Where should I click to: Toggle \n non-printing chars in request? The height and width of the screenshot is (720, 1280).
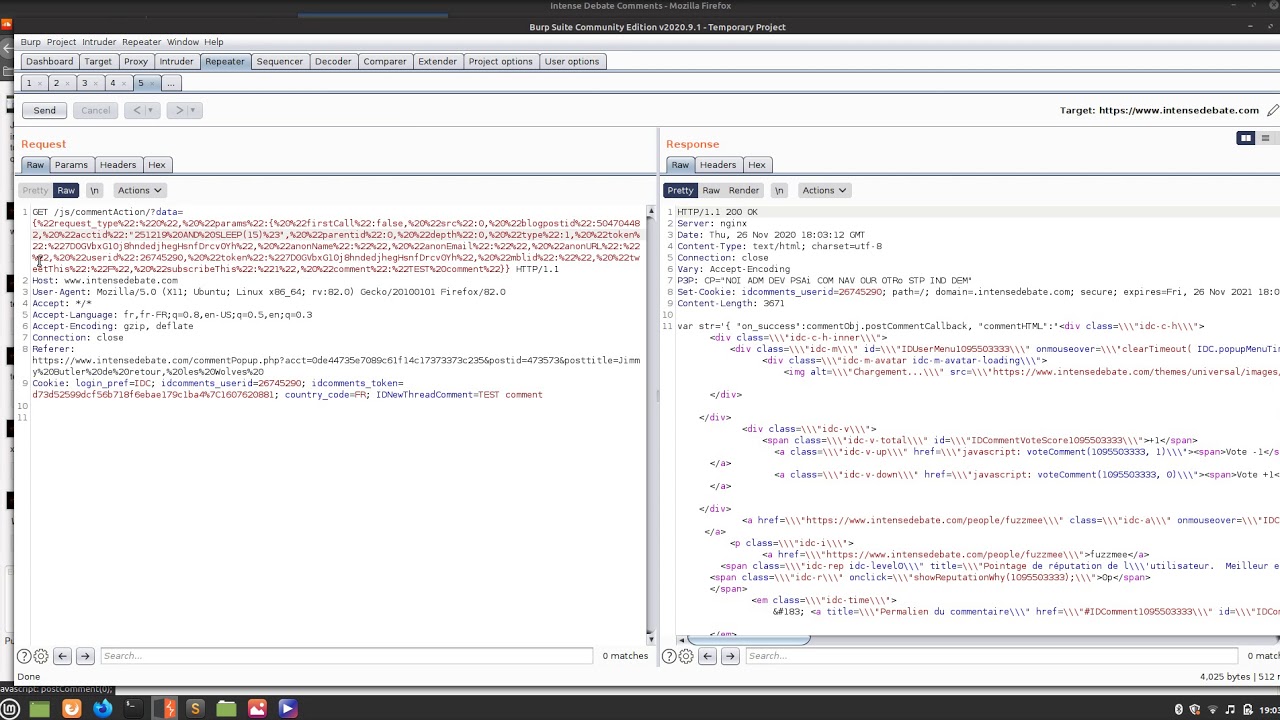coord(95,190)
